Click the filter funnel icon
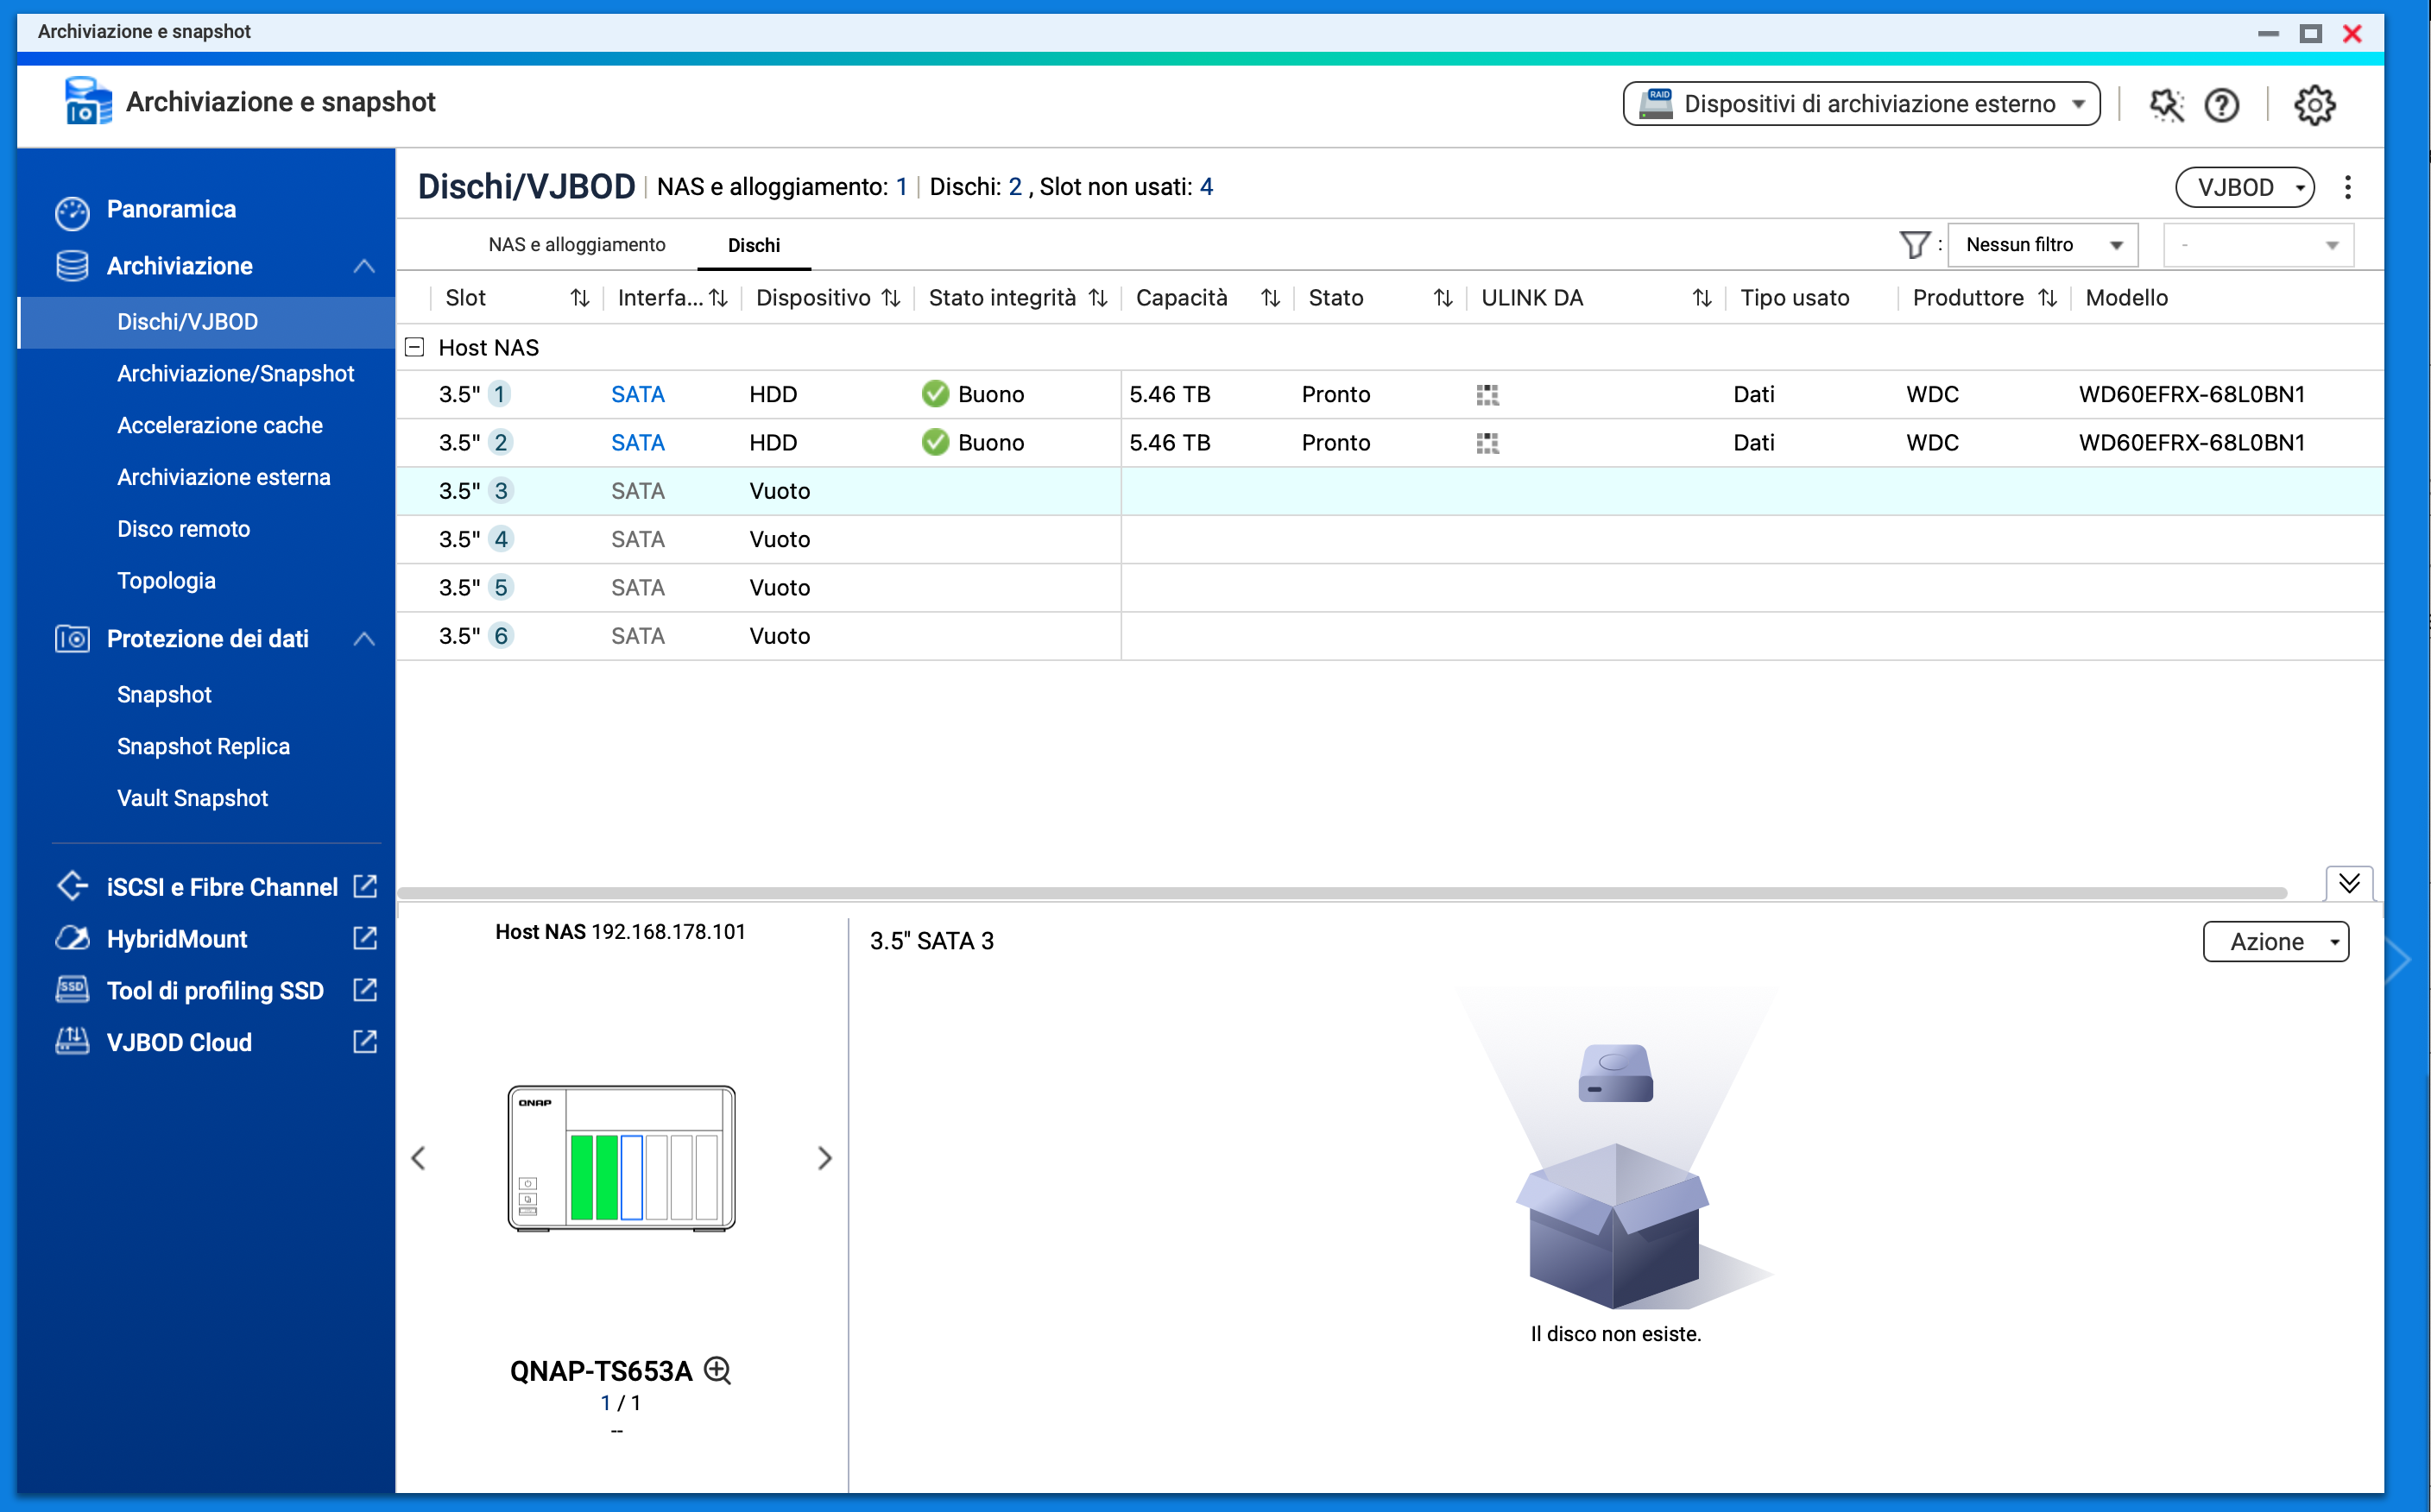Image resolution: width=2431 pixels, height=1512 pixels. pos(1914,245)
